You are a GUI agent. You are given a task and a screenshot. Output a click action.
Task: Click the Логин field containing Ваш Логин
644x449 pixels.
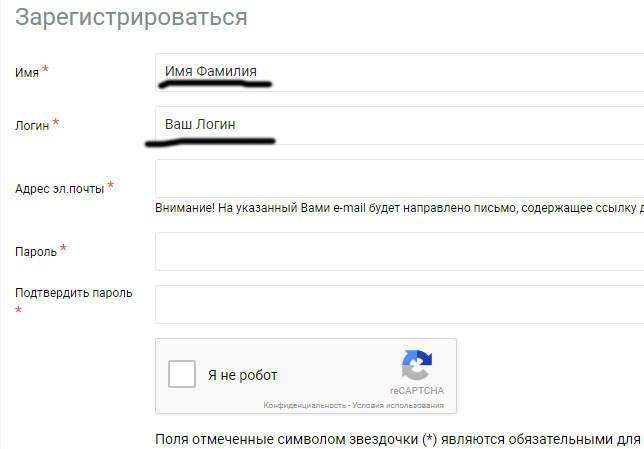pyautogui.click(x=400, y=125)
